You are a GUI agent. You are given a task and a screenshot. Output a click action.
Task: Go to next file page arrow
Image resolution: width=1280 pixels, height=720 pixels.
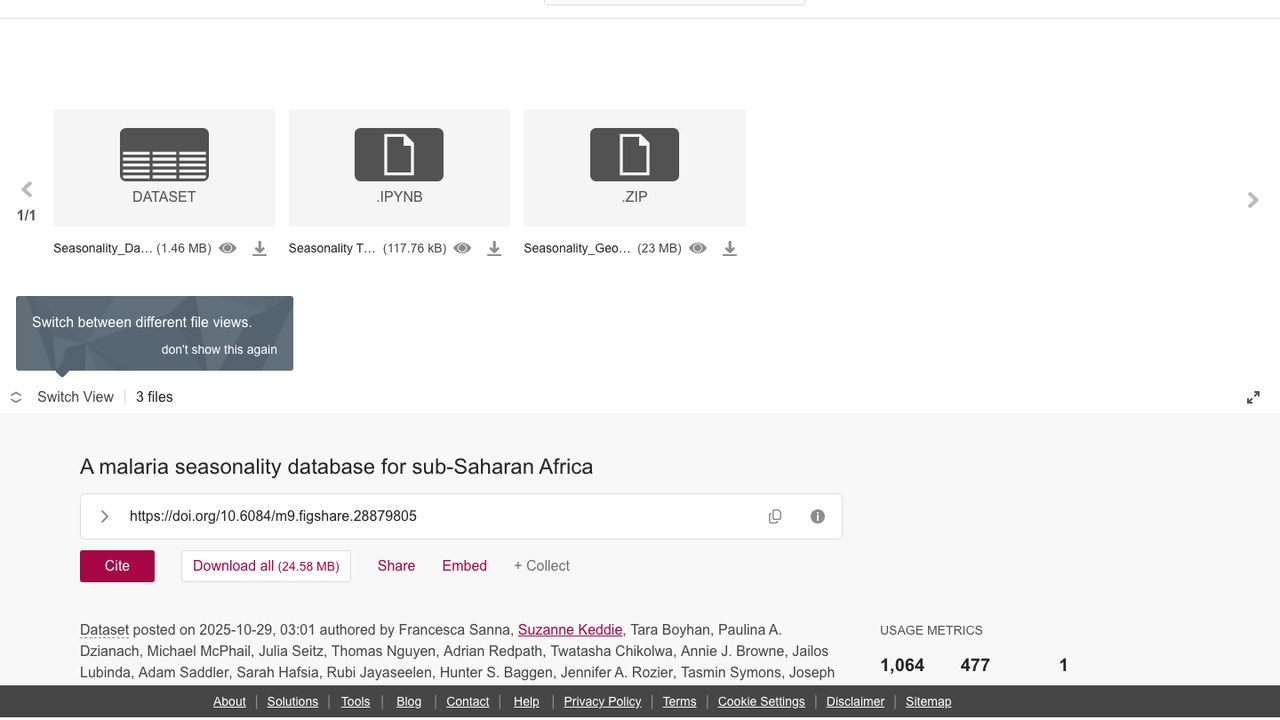[1253, 200]
